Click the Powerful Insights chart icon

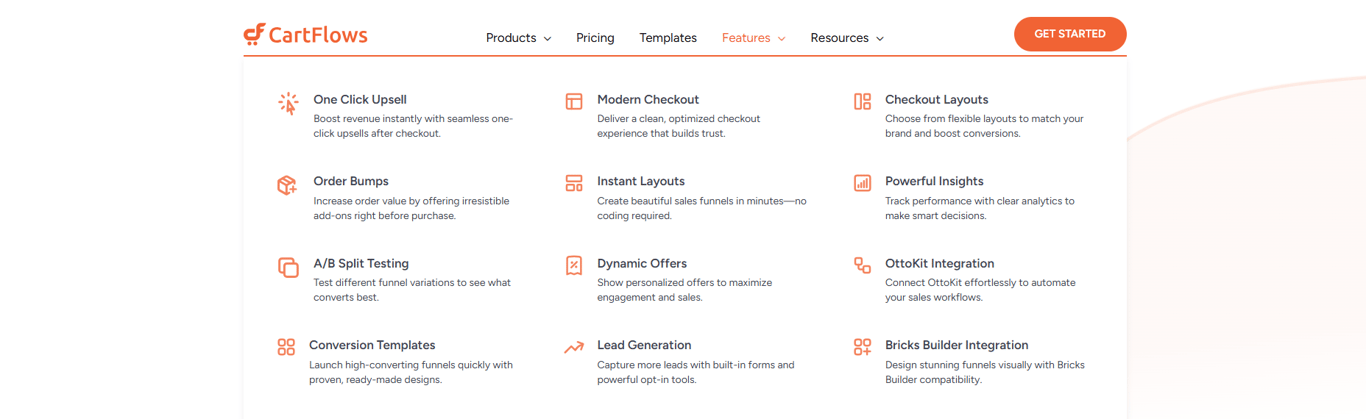(x=862, y=183)
